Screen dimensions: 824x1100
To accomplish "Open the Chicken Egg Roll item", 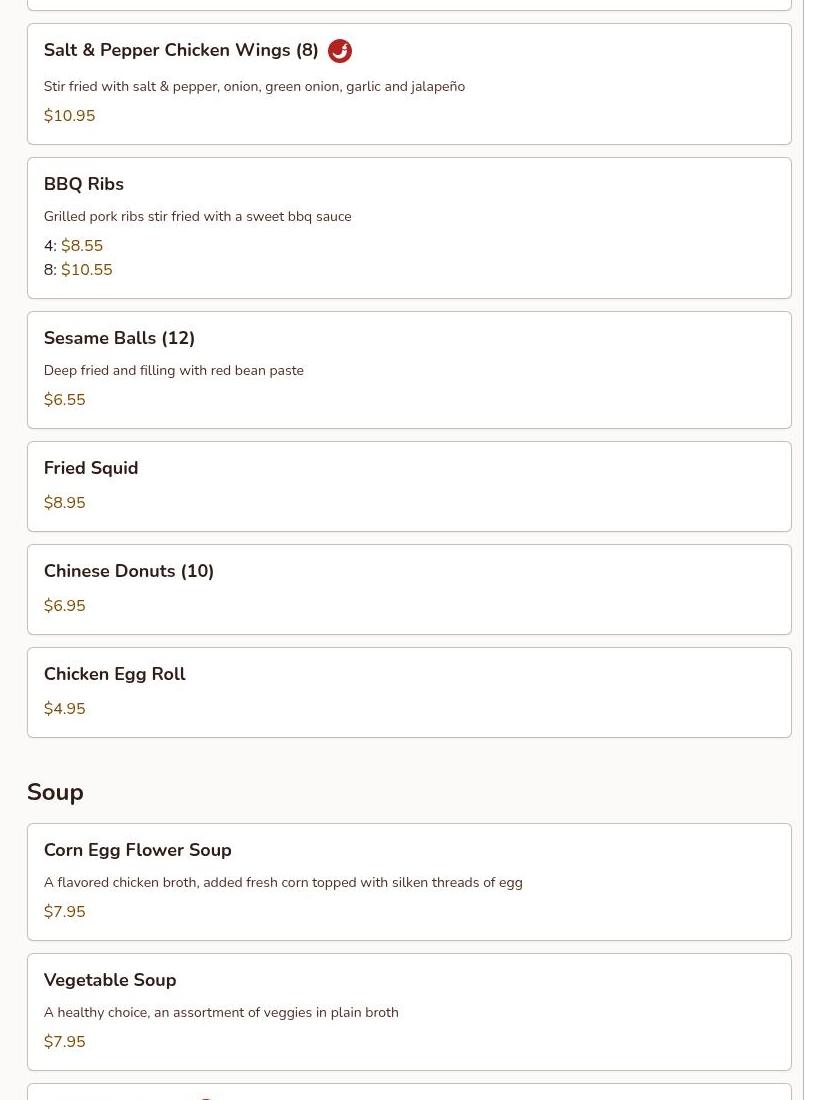I will tap(115, 674).
